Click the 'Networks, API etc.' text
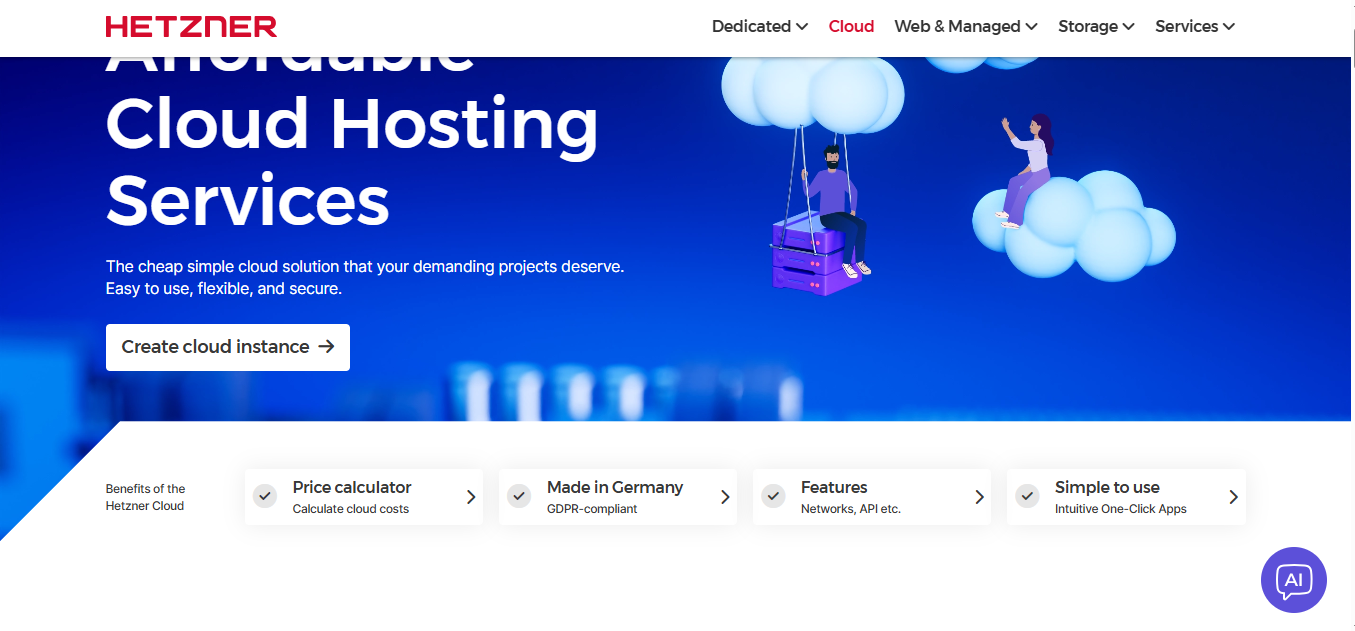The width and height of the screenshot is (1355, 631). pyautogui.click(x=851, y=509)
